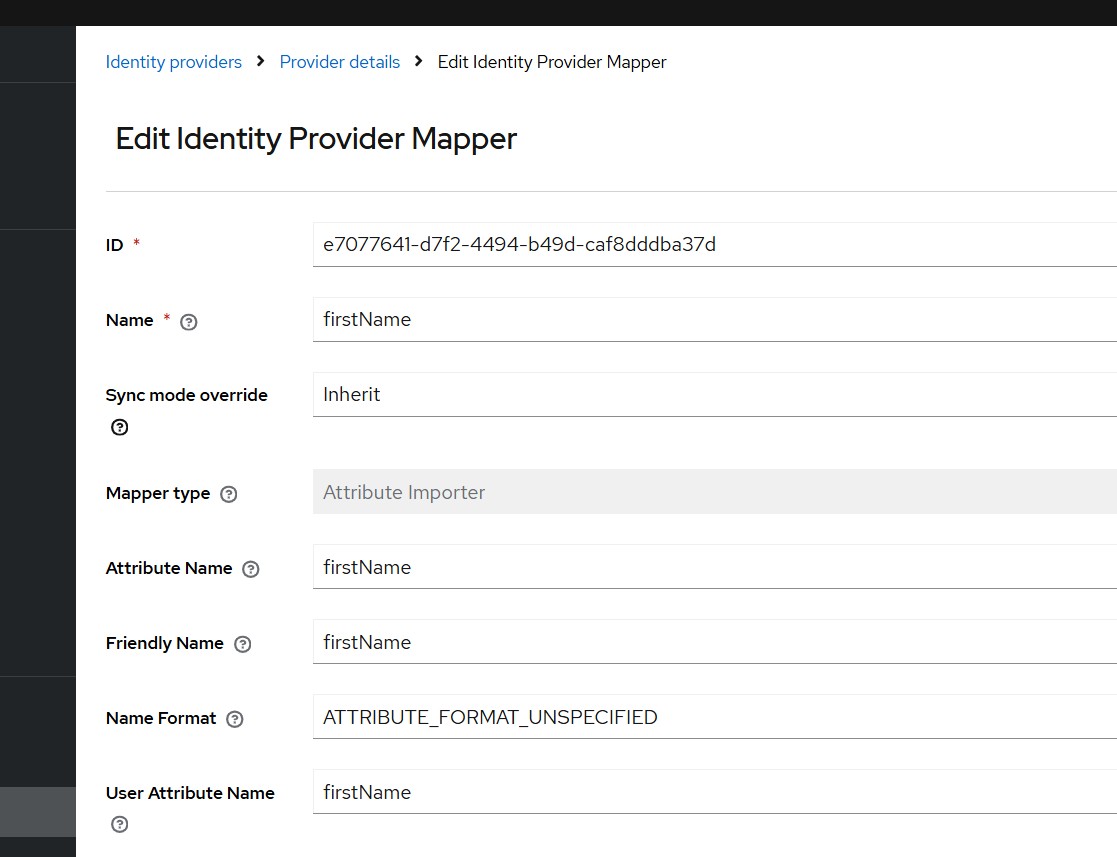Viewport: 1117px width, 857px height.
Task: Expand the collapsed left sidebar menu
Action: click(x=38, y=54)
